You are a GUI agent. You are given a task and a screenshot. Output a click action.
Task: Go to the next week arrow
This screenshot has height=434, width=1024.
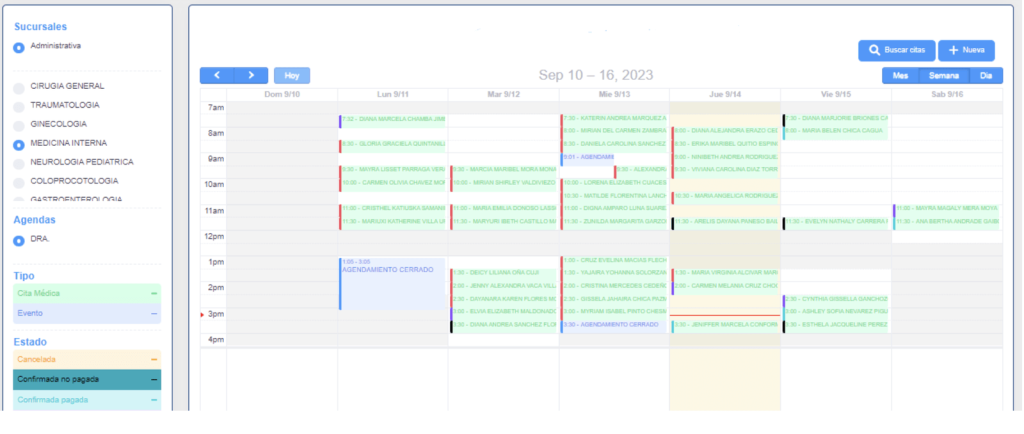point(251,75)
